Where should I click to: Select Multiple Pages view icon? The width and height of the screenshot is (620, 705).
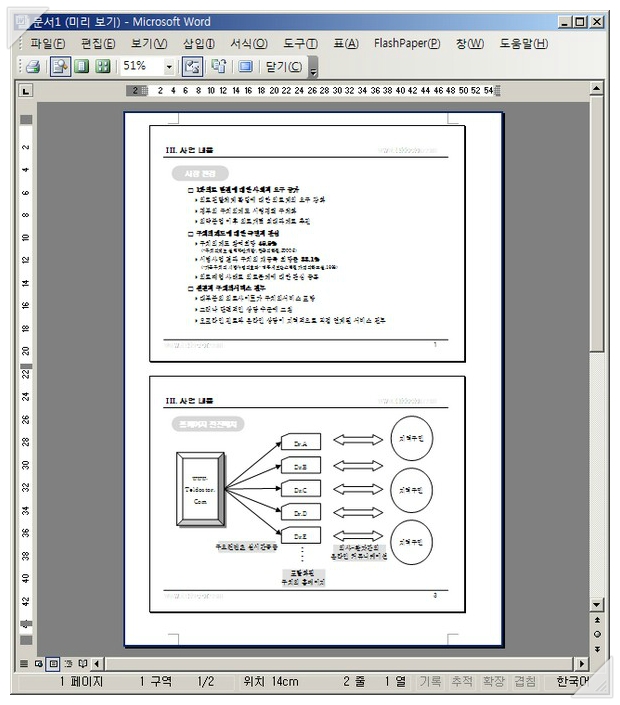103,67
